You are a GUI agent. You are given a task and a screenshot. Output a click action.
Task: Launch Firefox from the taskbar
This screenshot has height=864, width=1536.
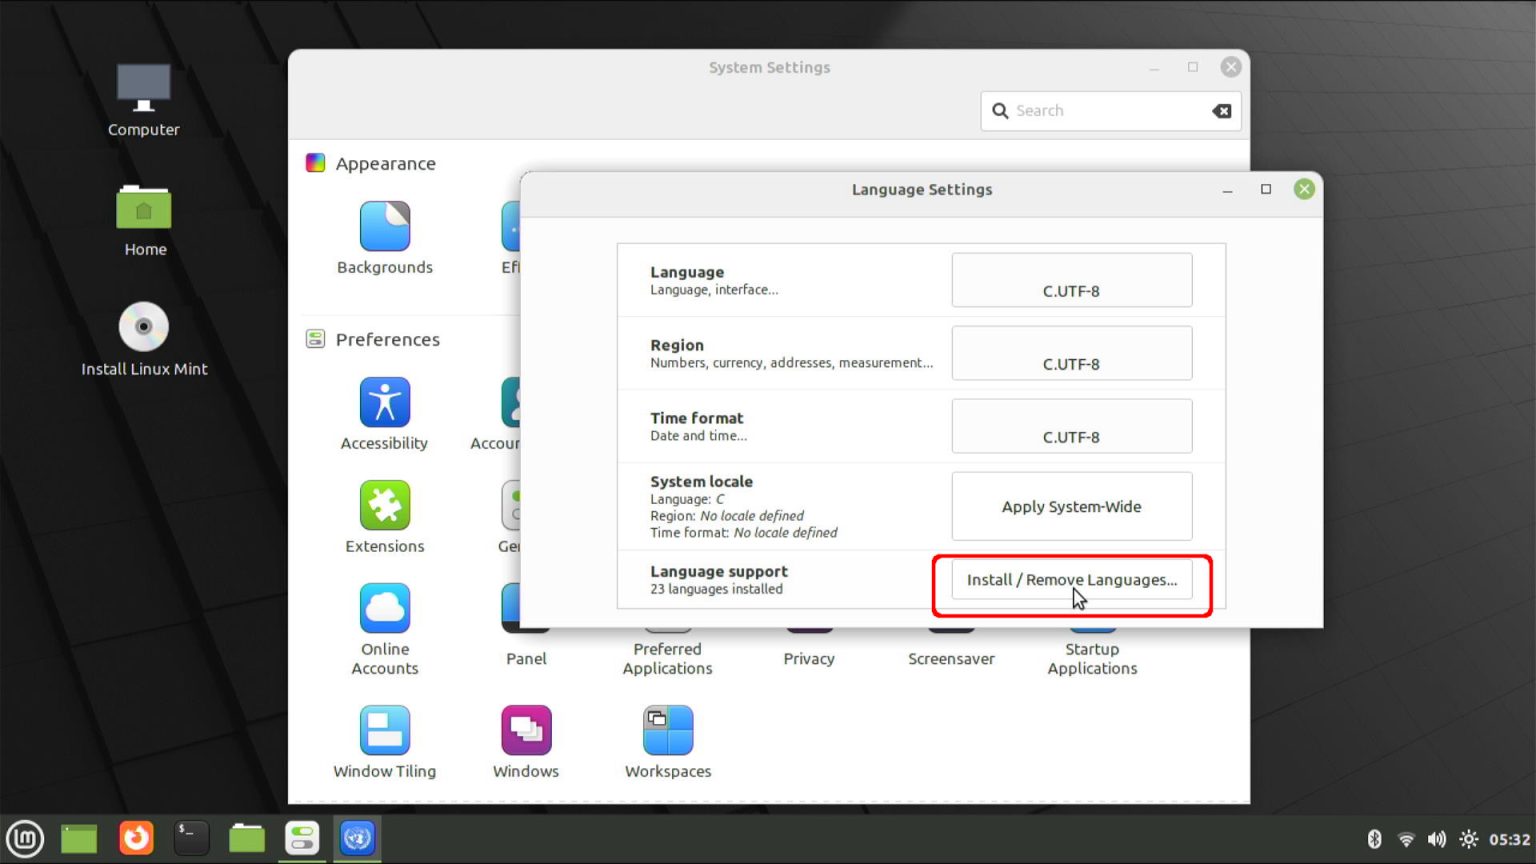pos(136,838)
